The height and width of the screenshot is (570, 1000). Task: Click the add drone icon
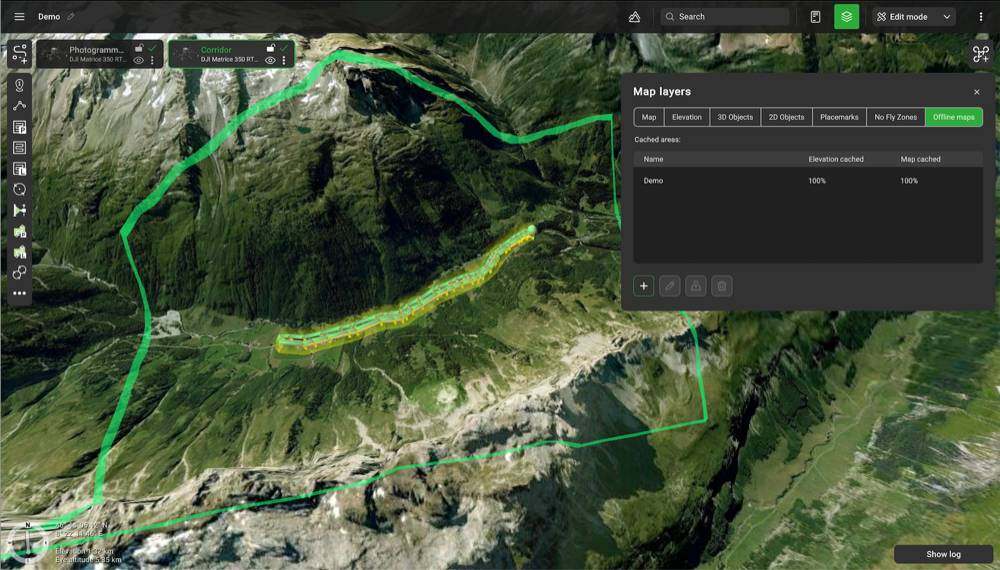tap(980, 54)
